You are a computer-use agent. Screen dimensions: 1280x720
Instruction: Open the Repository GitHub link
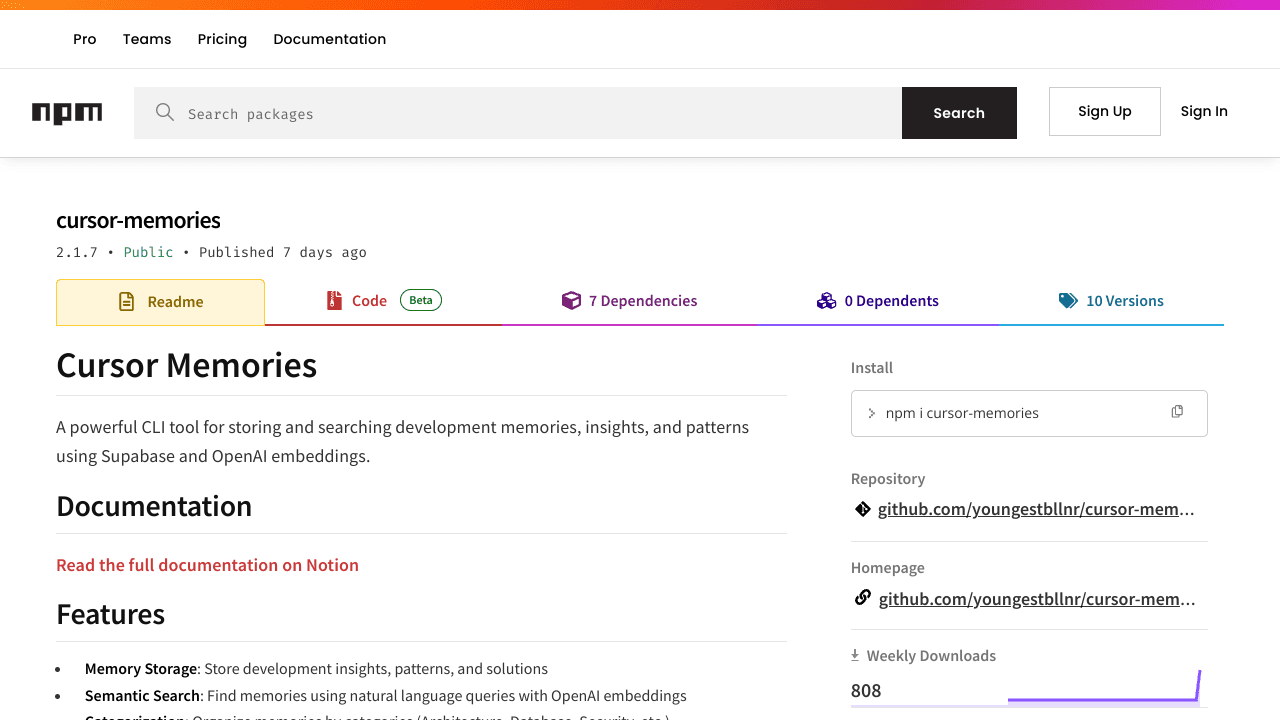click(x=1036, y=509)
